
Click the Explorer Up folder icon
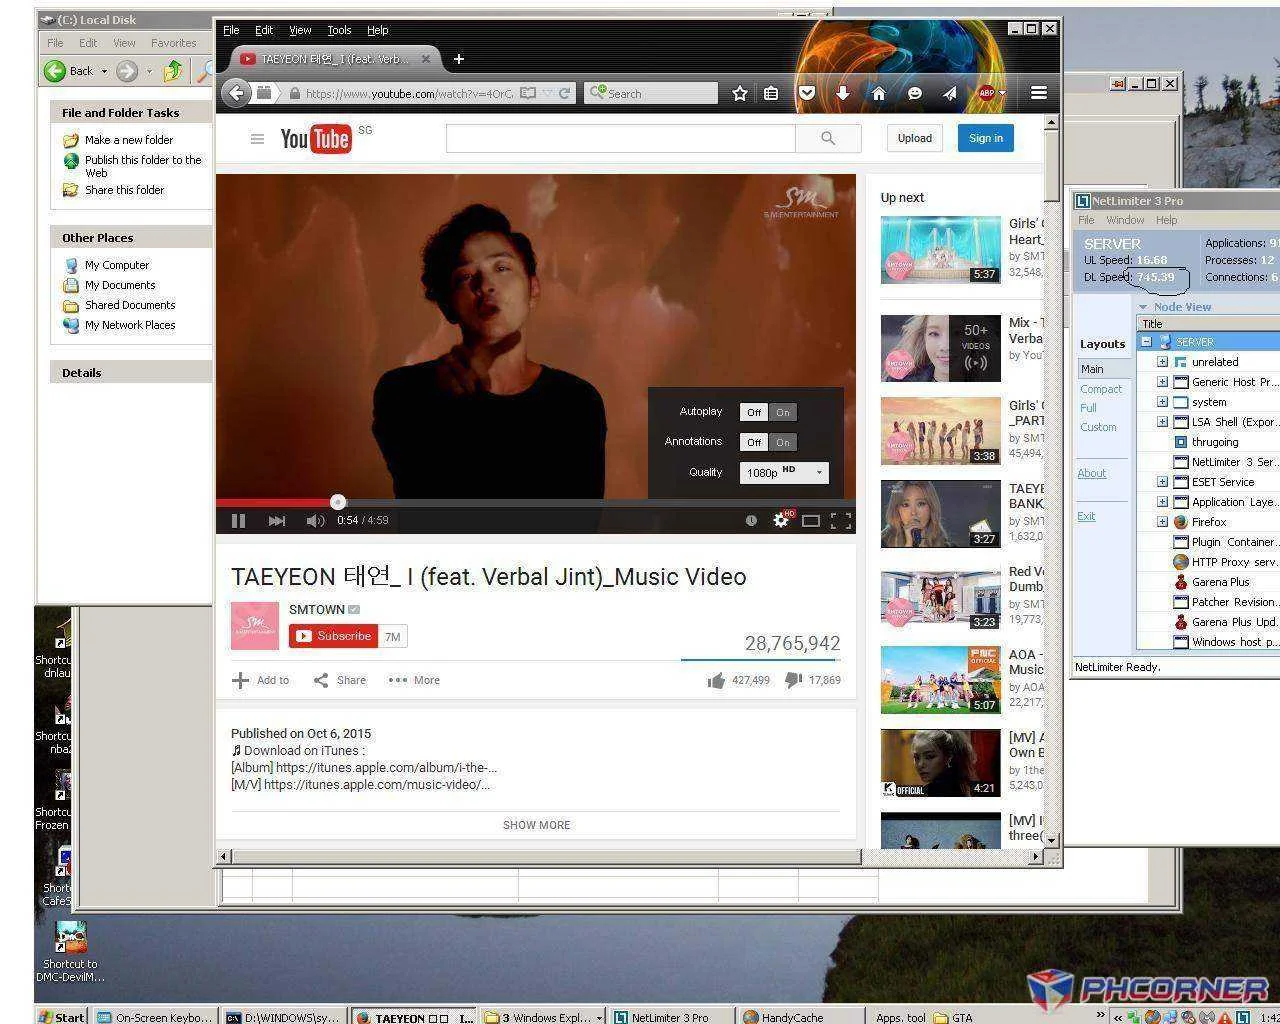tap(173, 70)
